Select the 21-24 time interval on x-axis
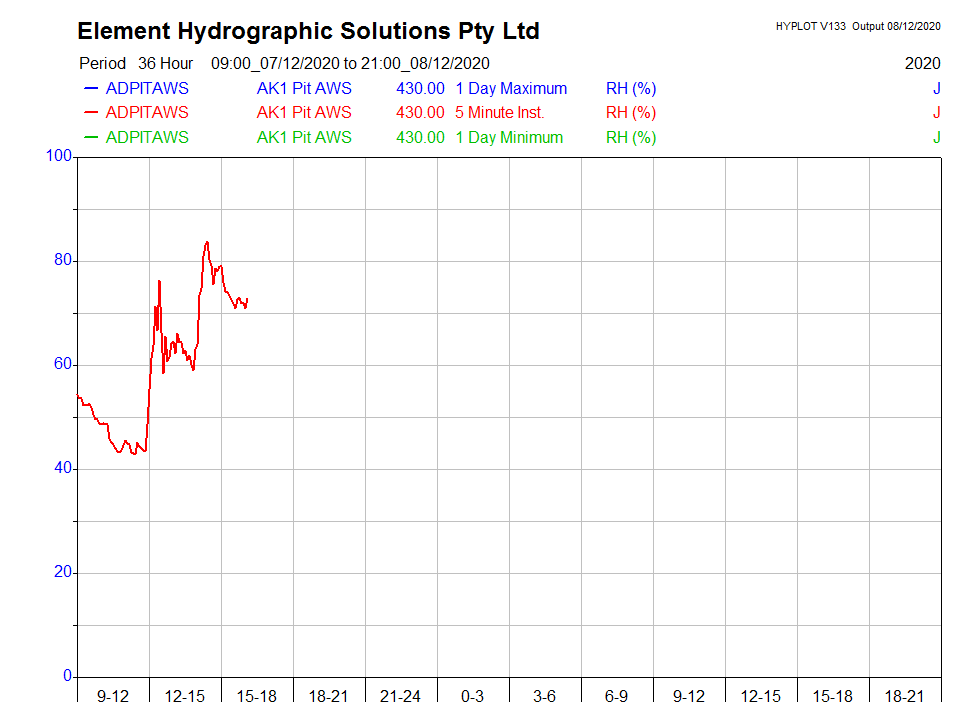 click(401, 696)
